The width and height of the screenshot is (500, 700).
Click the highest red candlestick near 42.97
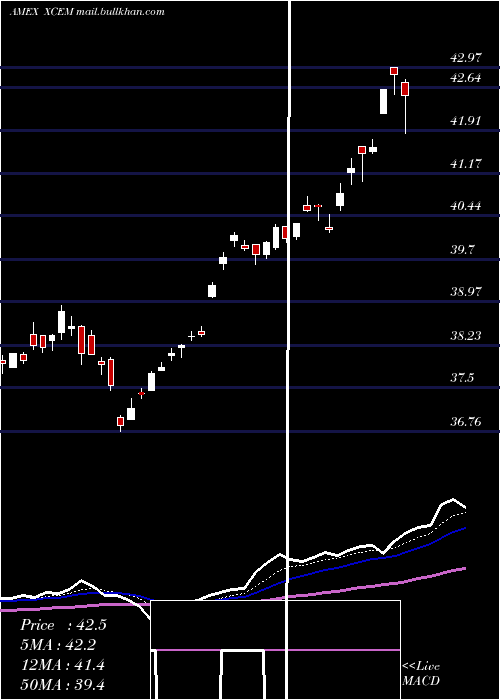click(394, 71)
